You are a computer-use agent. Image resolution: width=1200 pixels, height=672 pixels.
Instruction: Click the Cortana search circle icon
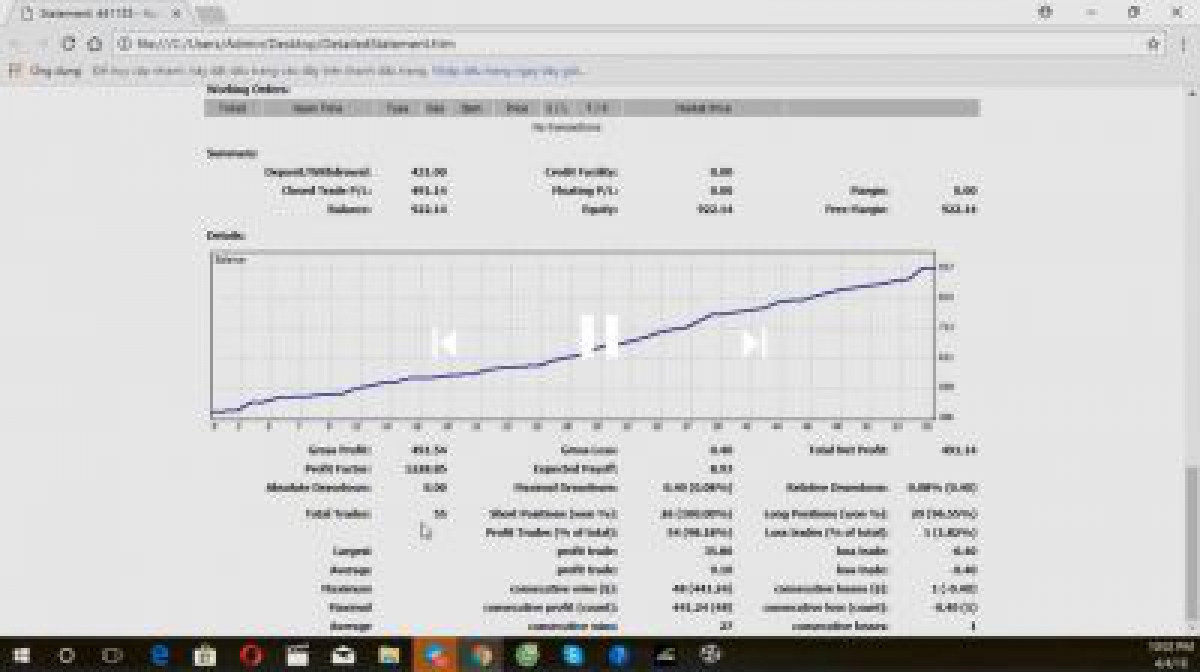point(67,656)
